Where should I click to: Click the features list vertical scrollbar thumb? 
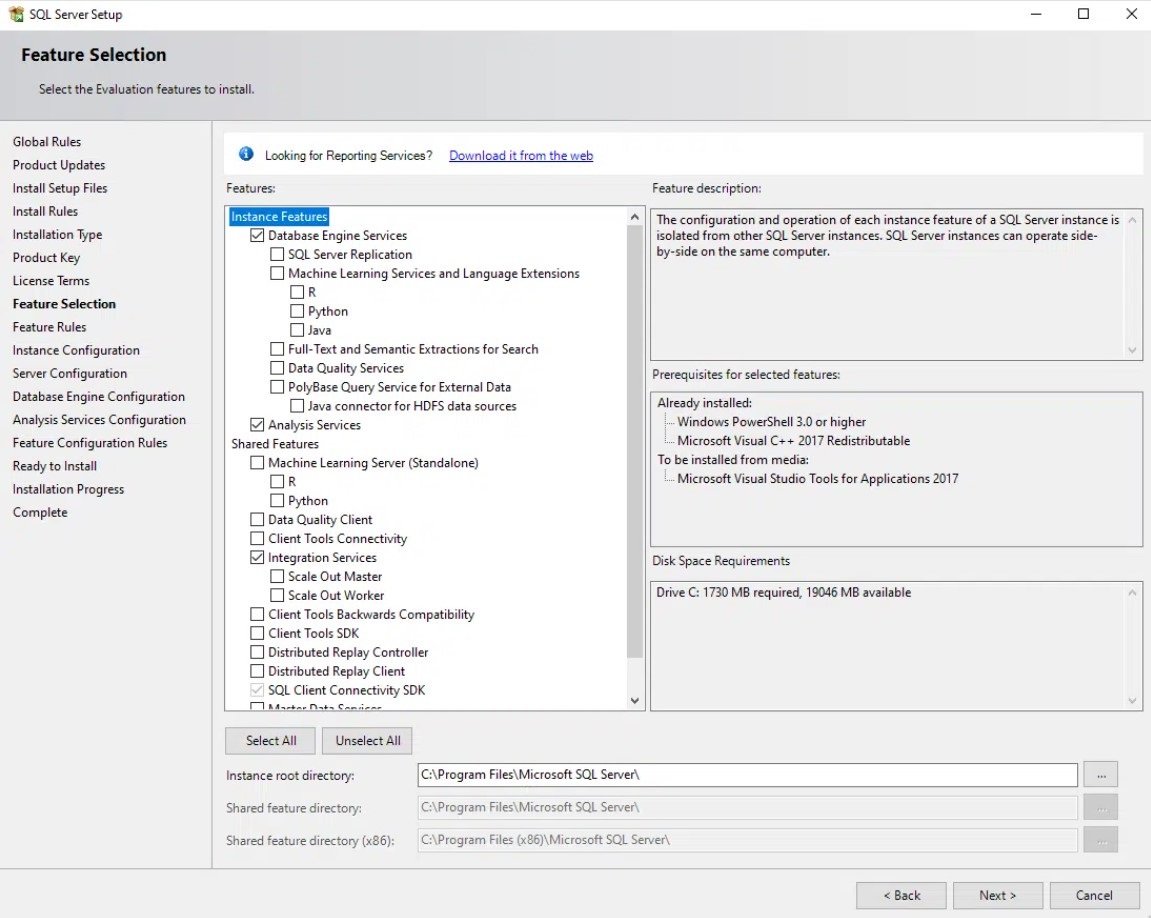(x=635, y=441)
